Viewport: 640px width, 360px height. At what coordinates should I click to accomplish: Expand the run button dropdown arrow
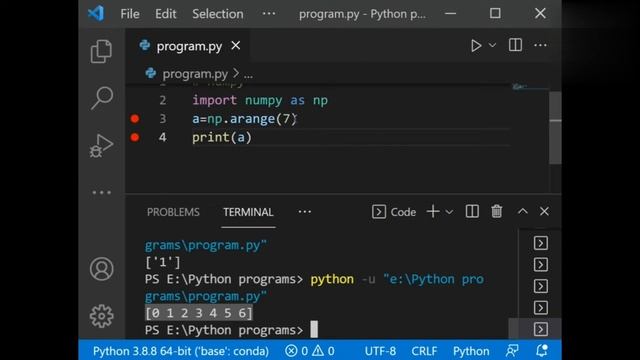(x=493, y=45)
